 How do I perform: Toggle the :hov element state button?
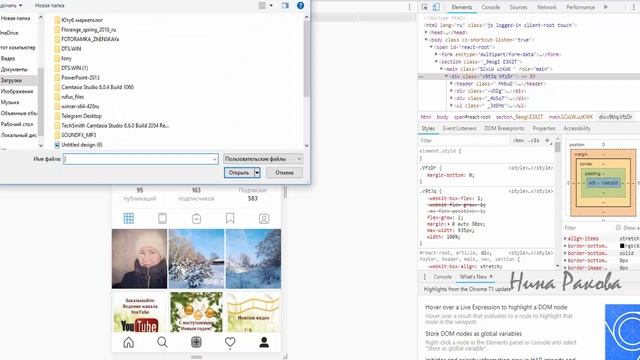pyautogui.click(x=518, y=140)
